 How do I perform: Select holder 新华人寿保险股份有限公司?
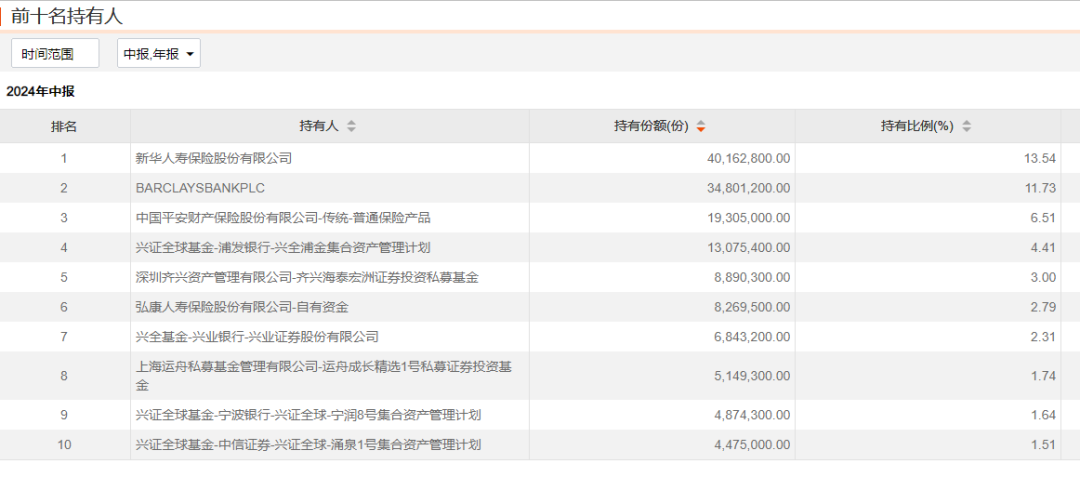[214, 158]
